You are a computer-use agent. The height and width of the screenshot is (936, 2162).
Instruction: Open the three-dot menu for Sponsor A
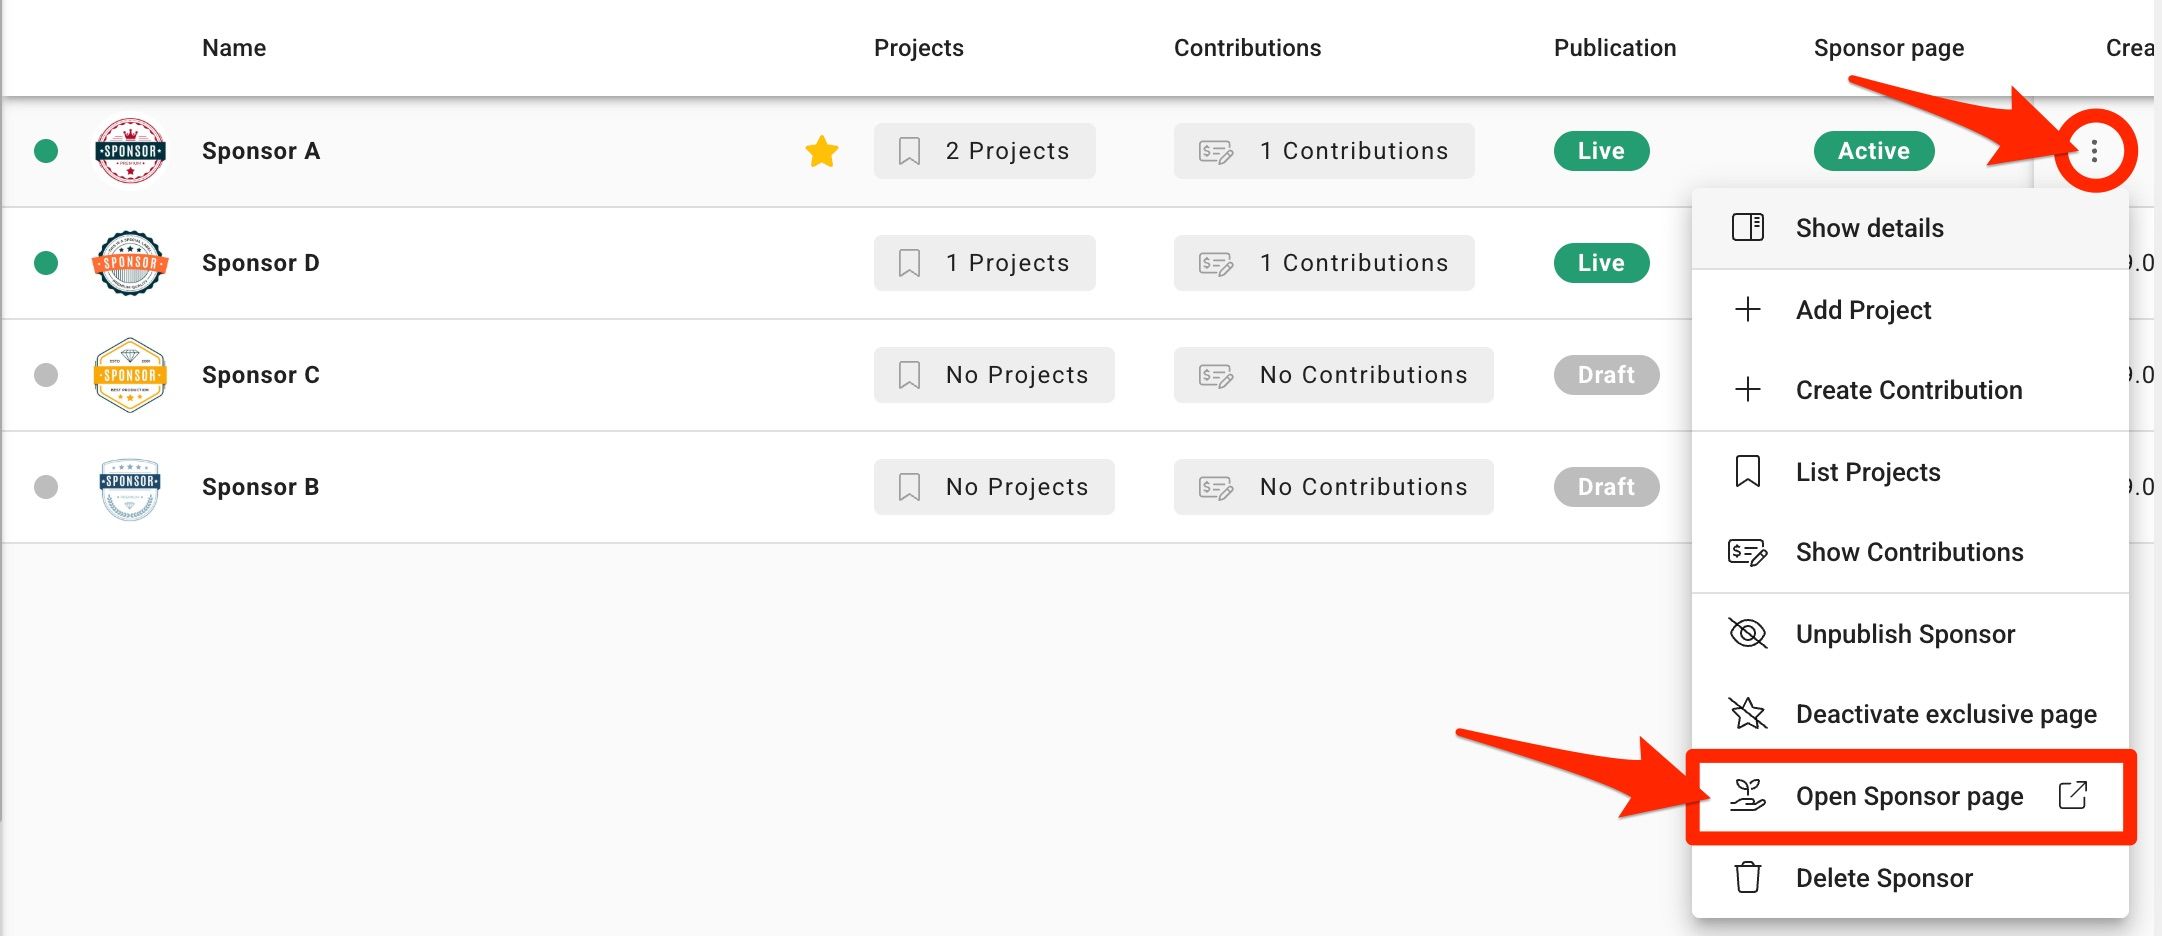tap(2093, 151)
